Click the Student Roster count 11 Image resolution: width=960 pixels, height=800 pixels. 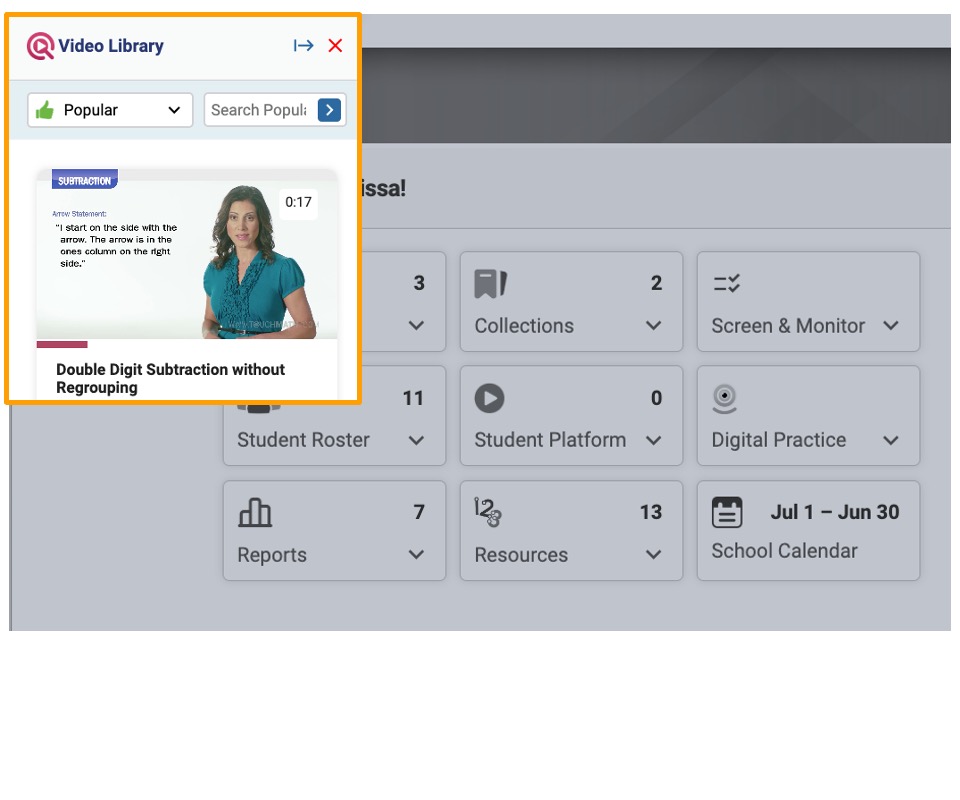click(413, 398)
